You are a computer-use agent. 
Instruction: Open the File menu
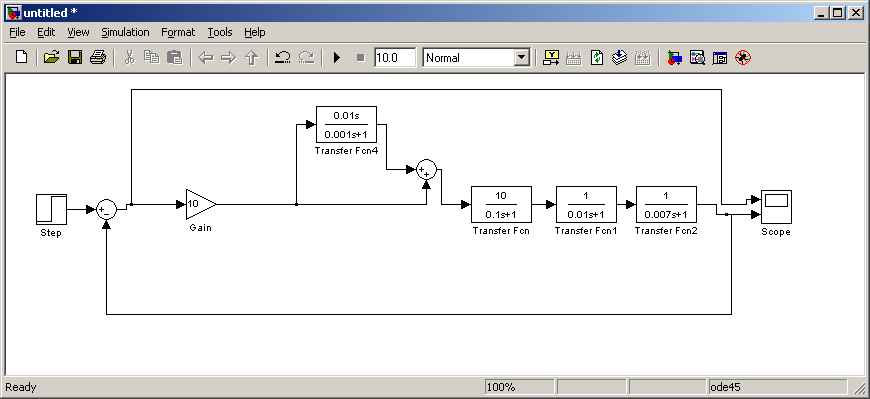click(x=17, y=32)
